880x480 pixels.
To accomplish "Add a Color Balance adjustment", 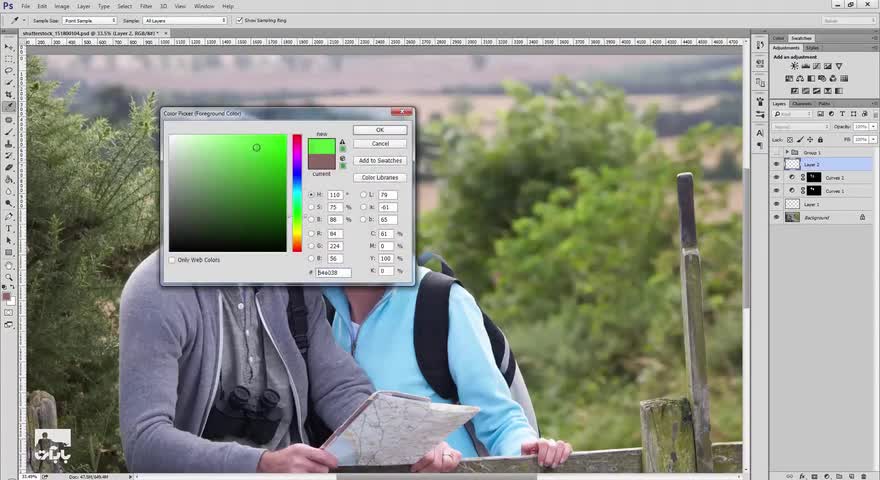I will tap(800, 79).
